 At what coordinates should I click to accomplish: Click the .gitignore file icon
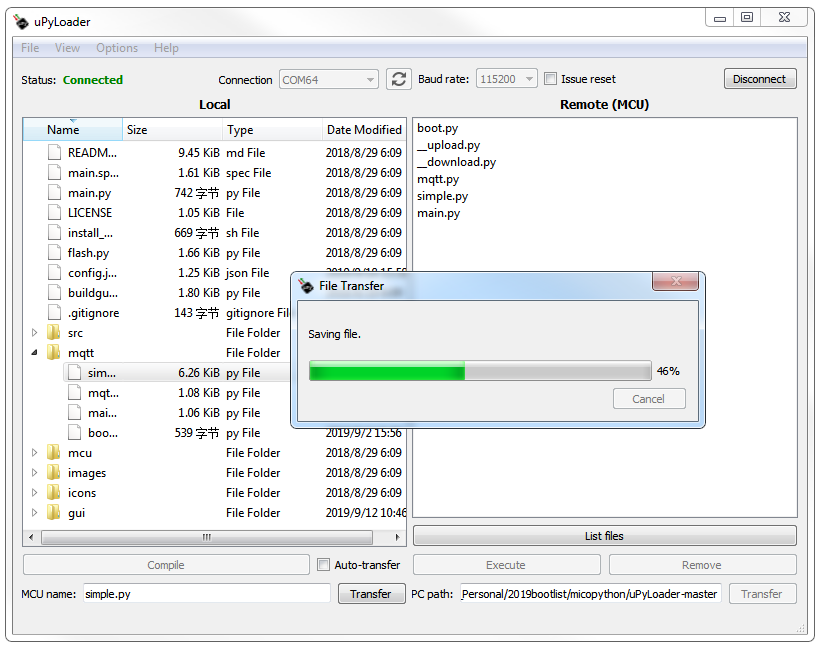click(x=55, y=312)
